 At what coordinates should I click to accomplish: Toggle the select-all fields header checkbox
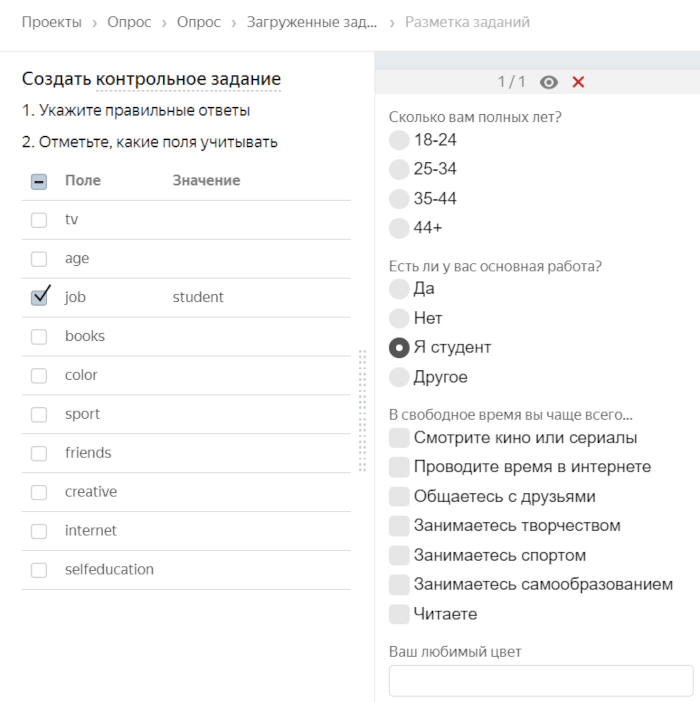[39, 181]
